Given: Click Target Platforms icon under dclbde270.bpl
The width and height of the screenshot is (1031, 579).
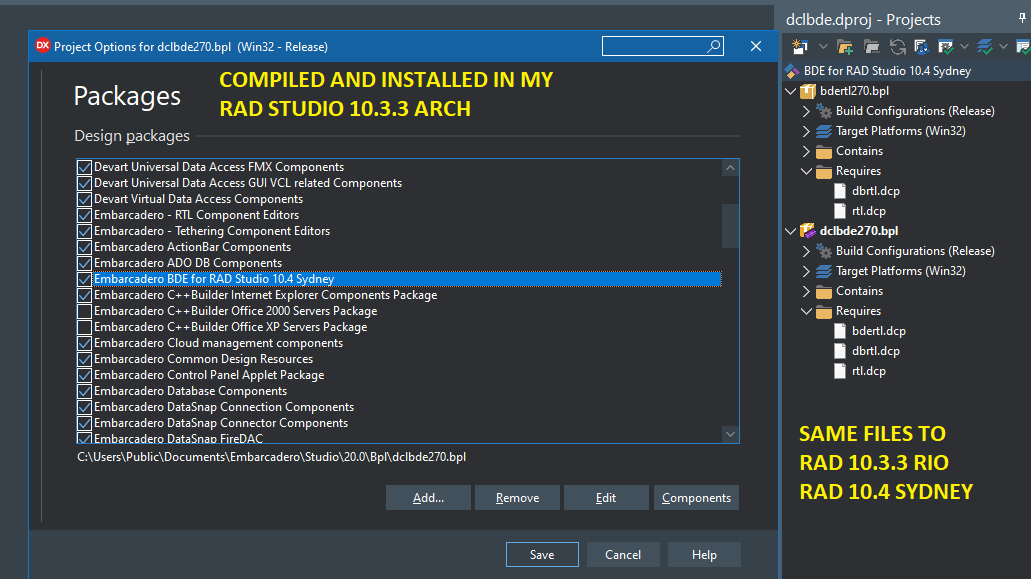Looking at the screenshot, I should click(824, 271).
